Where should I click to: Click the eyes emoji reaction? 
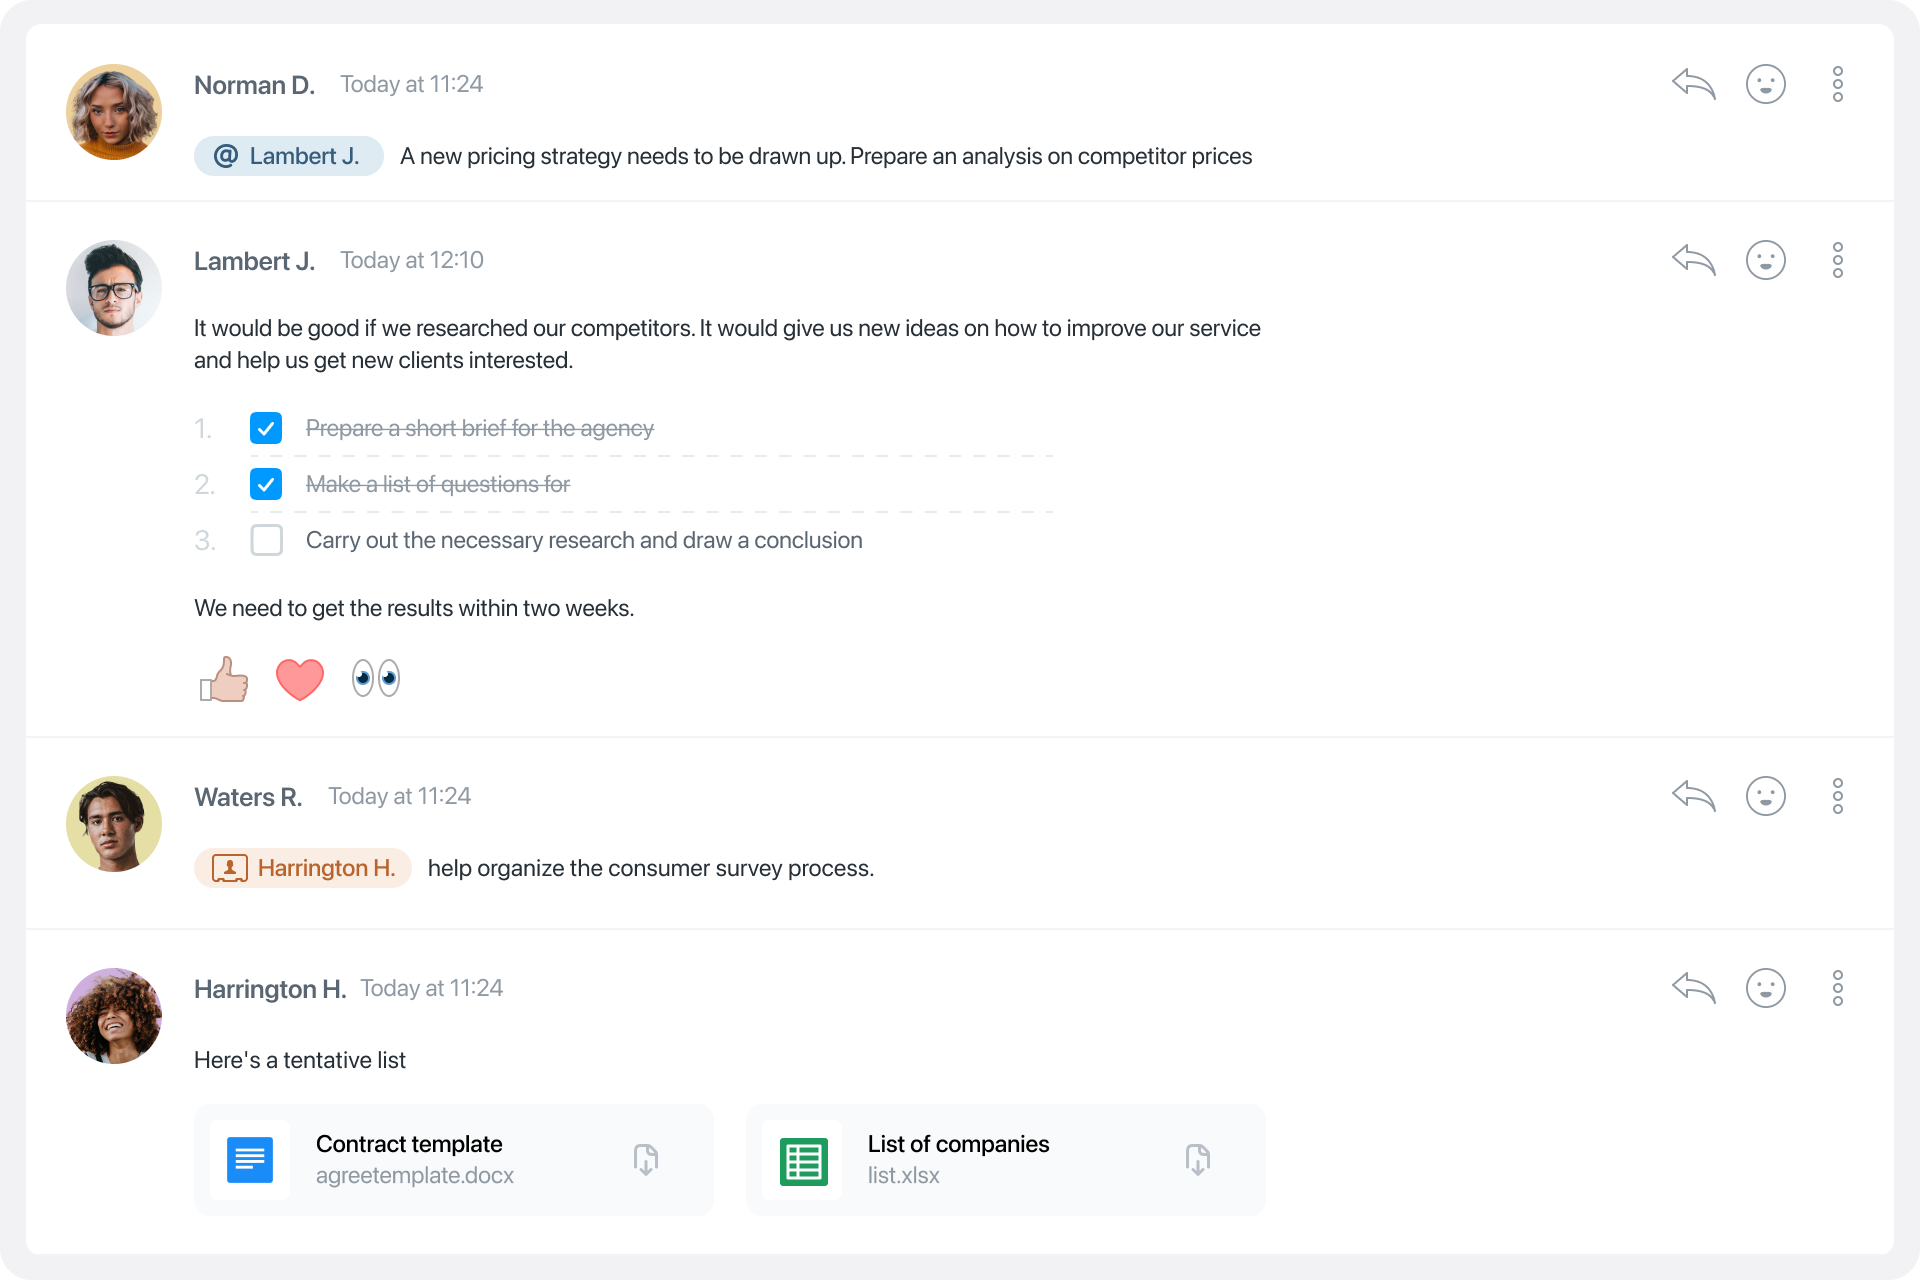point(375,678)
